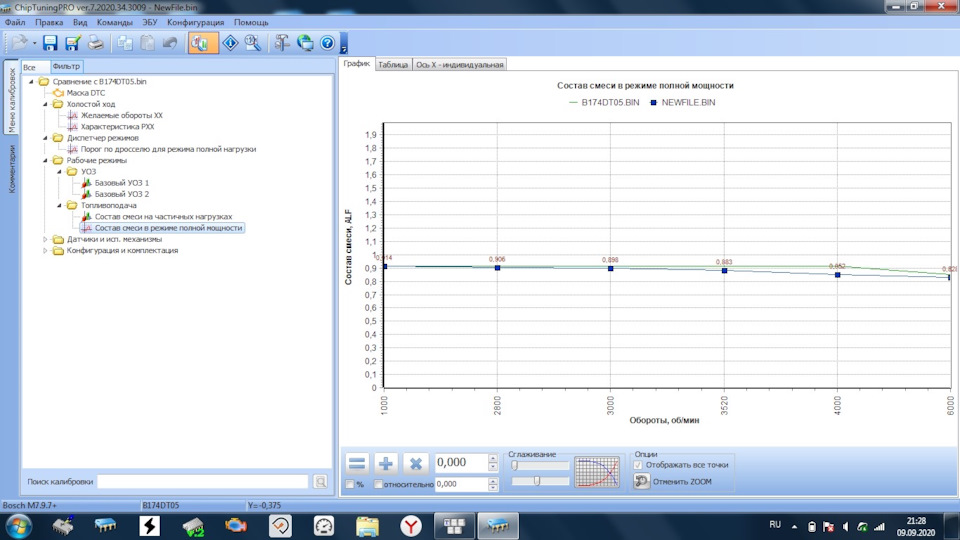
Task: Click the printer icon in toolbar
Action: tap(95, 43)
